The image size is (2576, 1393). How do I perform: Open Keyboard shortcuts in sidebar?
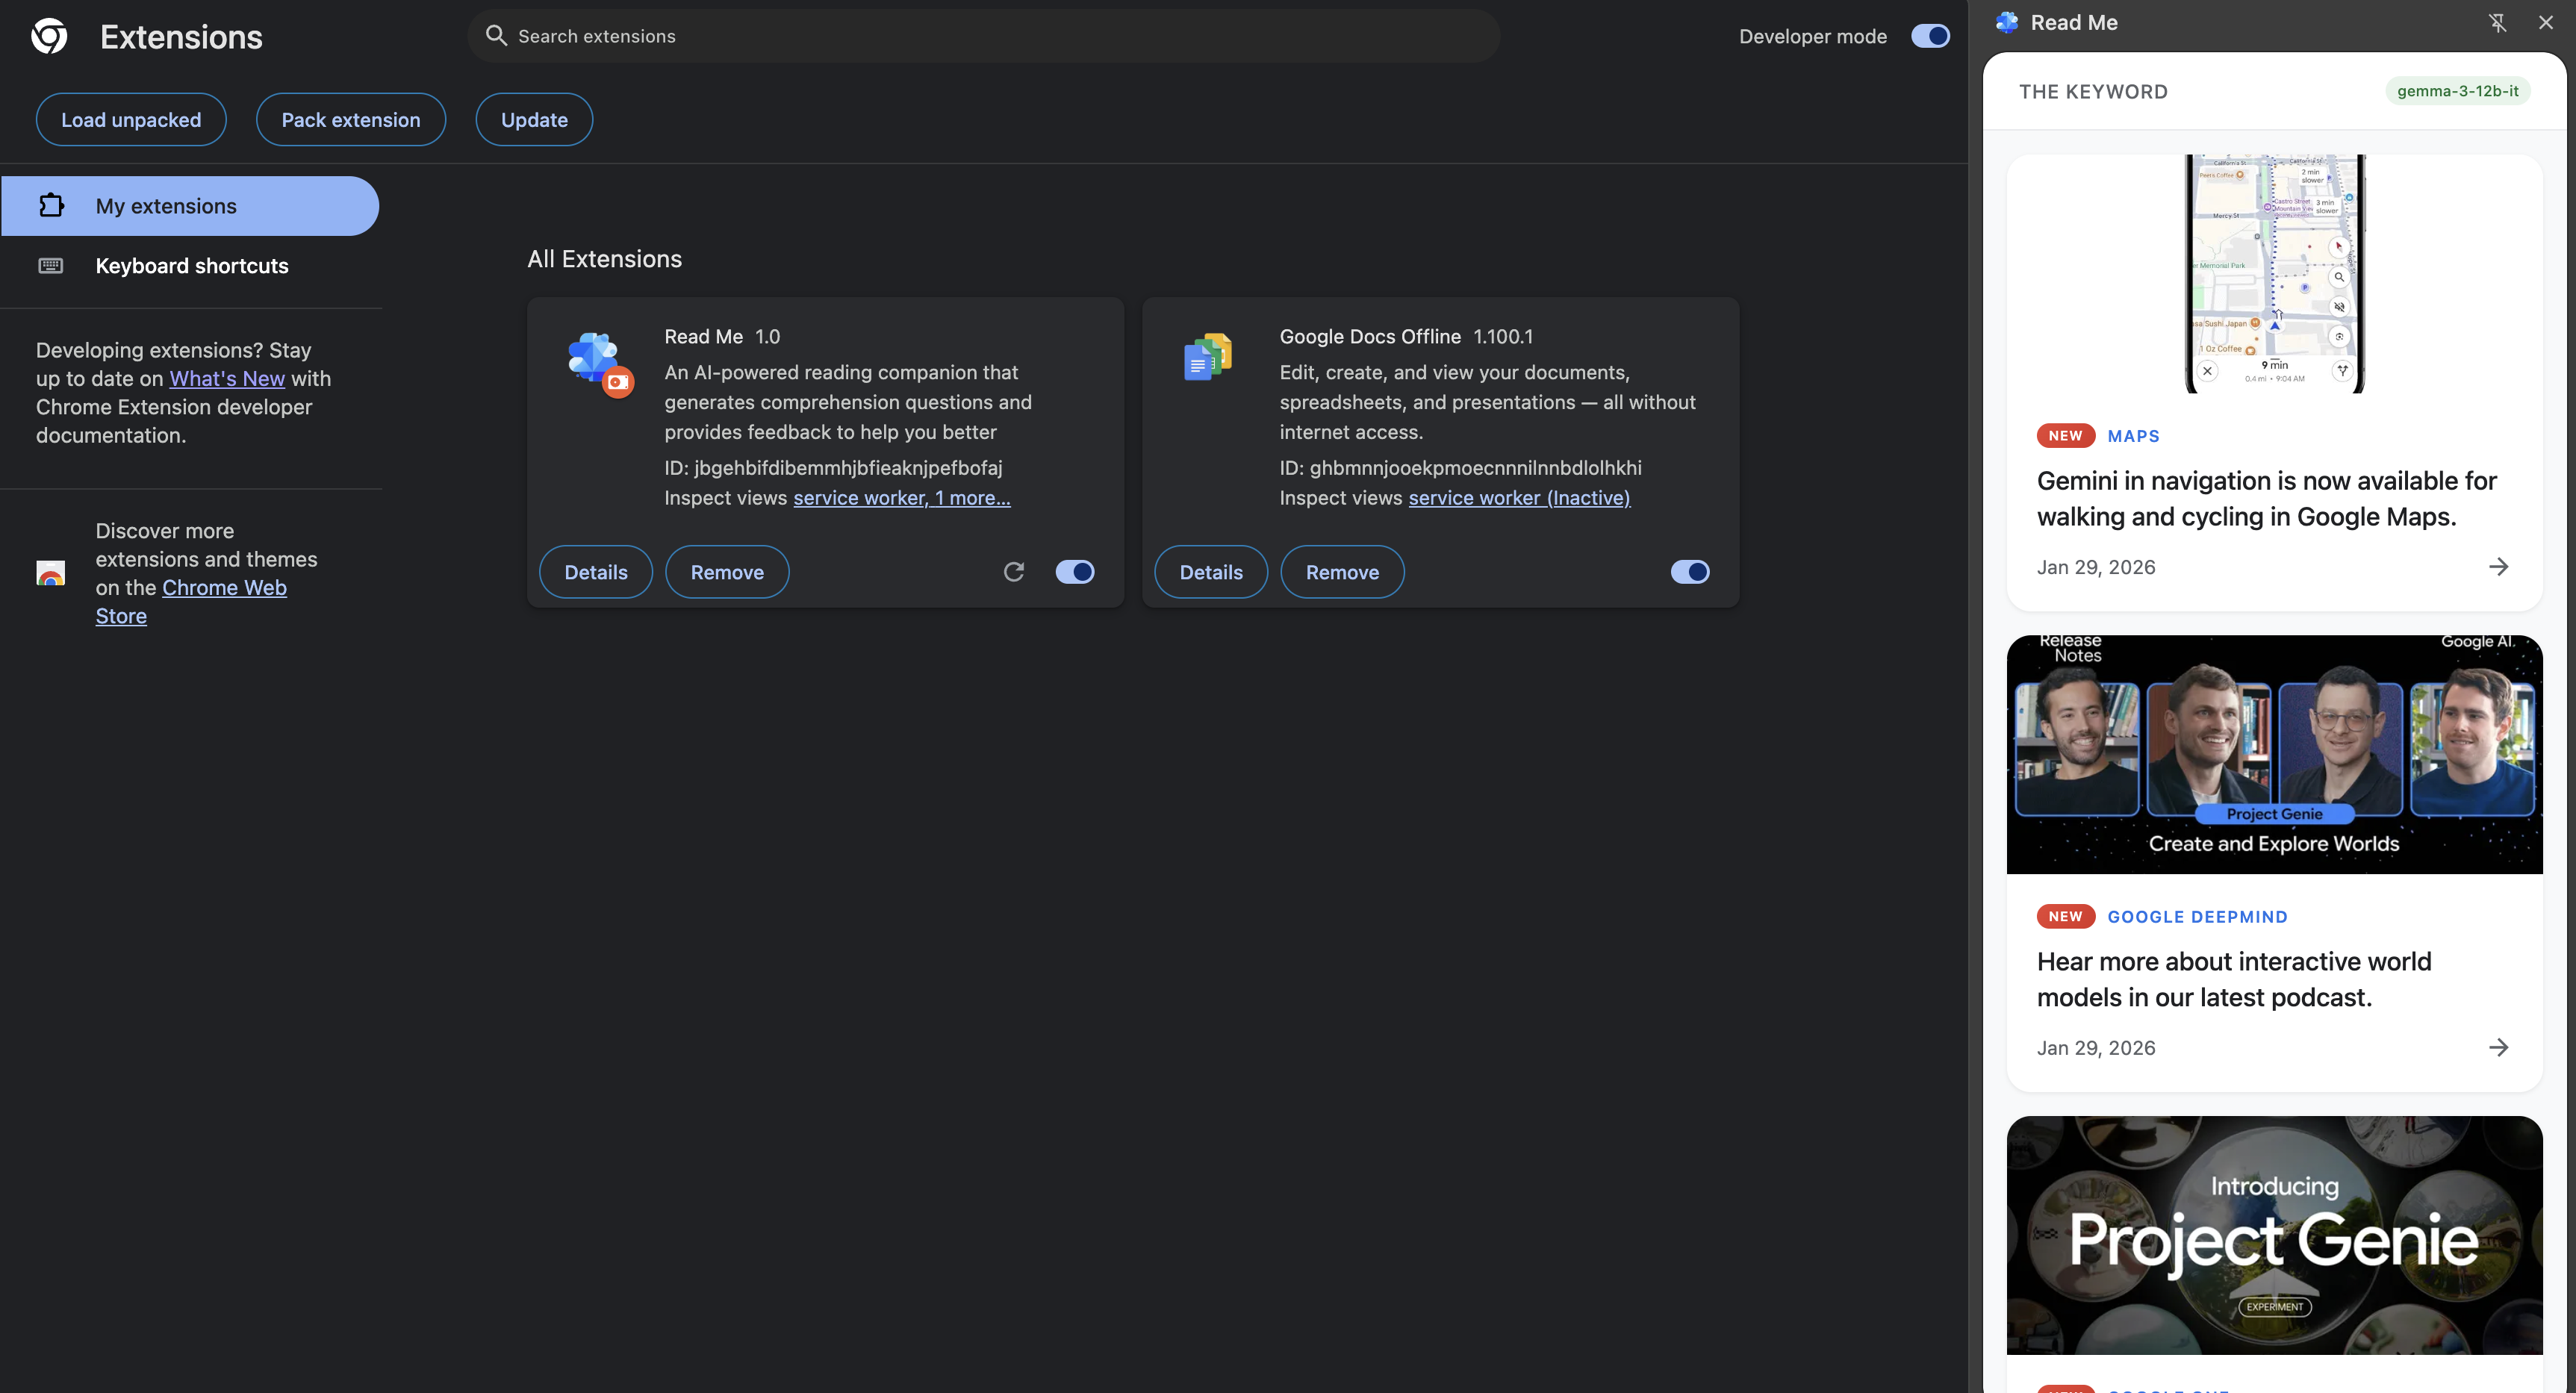[x=191, y=266]
